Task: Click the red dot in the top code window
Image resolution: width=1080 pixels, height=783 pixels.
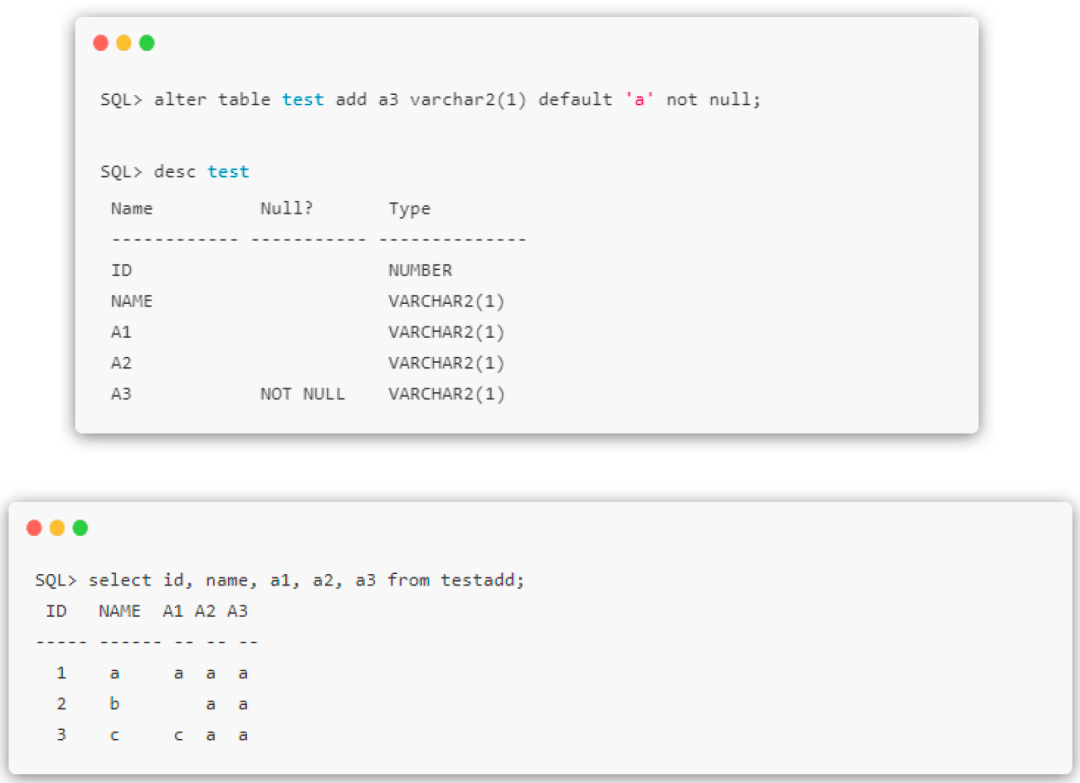Action: click(x=100, y=43)
